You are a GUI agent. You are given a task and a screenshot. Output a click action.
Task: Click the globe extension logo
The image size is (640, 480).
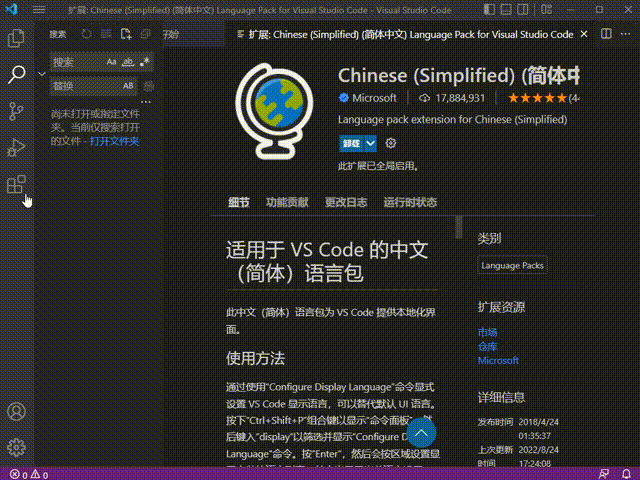point(274,111)
